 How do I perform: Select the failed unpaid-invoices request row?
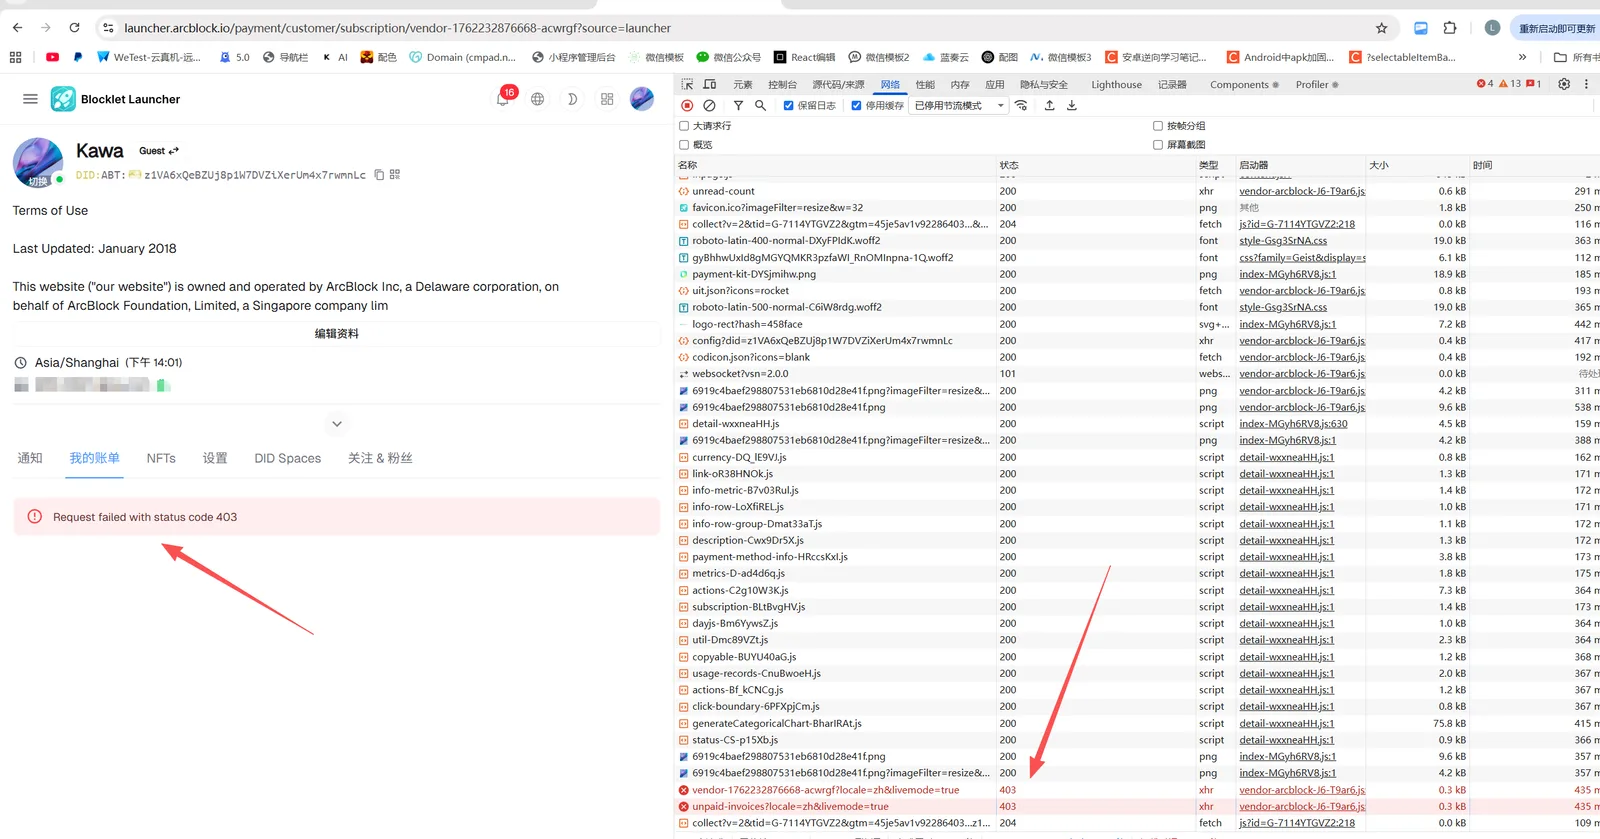(x=1137, y=807)
